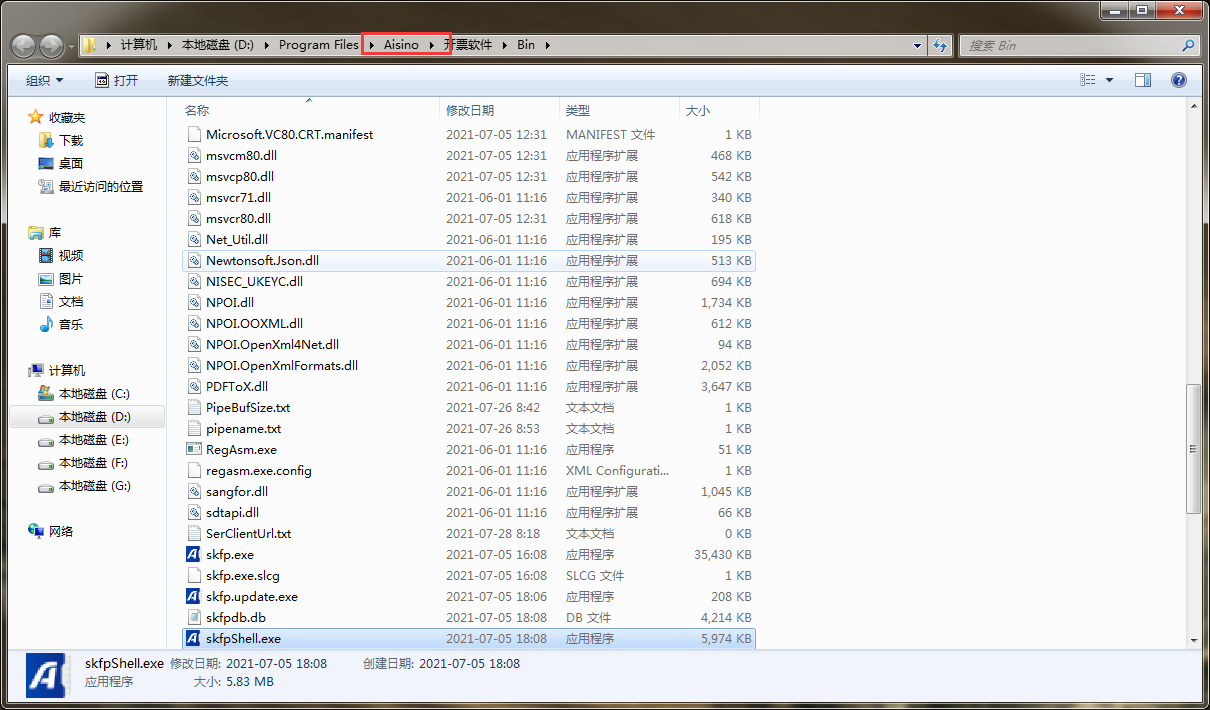This screenshot has width=1210, height=710.
Task: Select the sdtapi.dll file
Action: pos(469,512)
